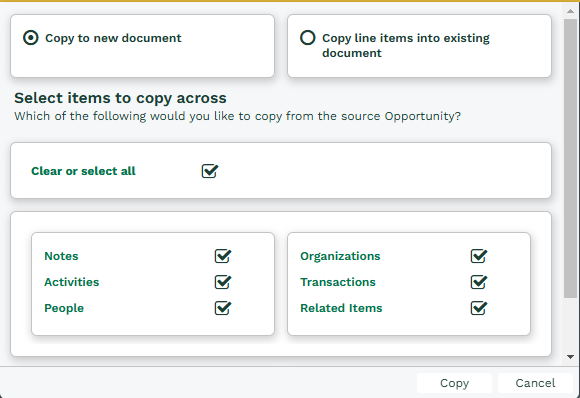Image resolution: width=580 pixels, height=398 pixels.
Task: Toggle the Clear or select all checkbox
Action: click(210, 171)
